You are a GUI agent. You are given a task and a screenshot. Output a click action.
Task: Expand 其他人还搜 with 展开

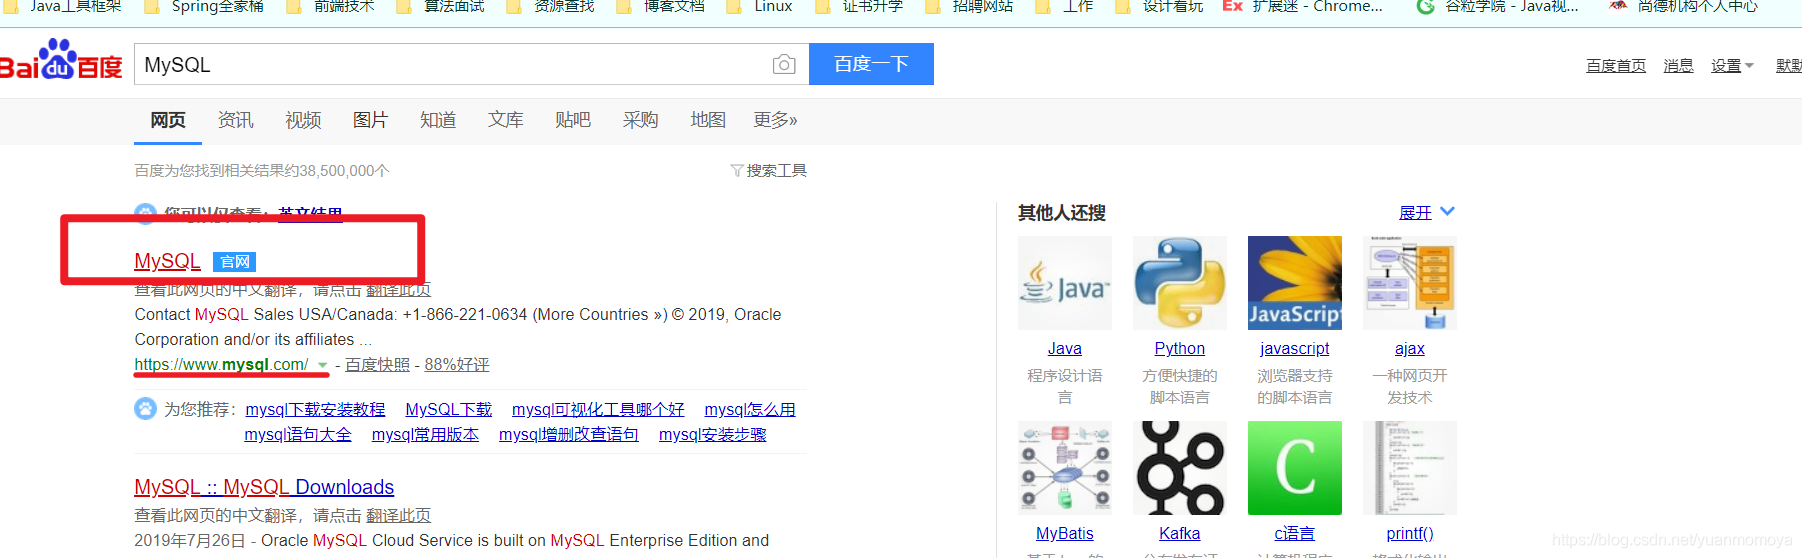coord(1426,213)
